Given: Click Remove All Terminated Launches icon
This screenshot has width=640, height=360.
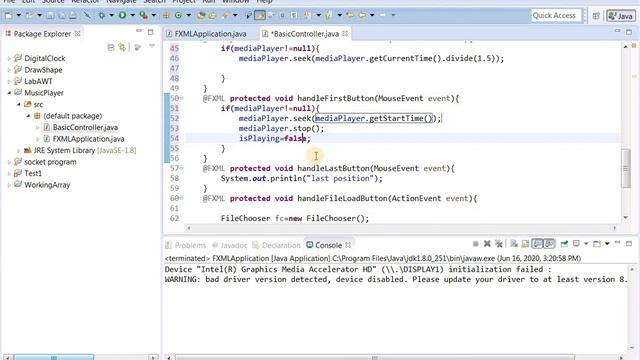Looking at the screenshot, I should [498, 244].
